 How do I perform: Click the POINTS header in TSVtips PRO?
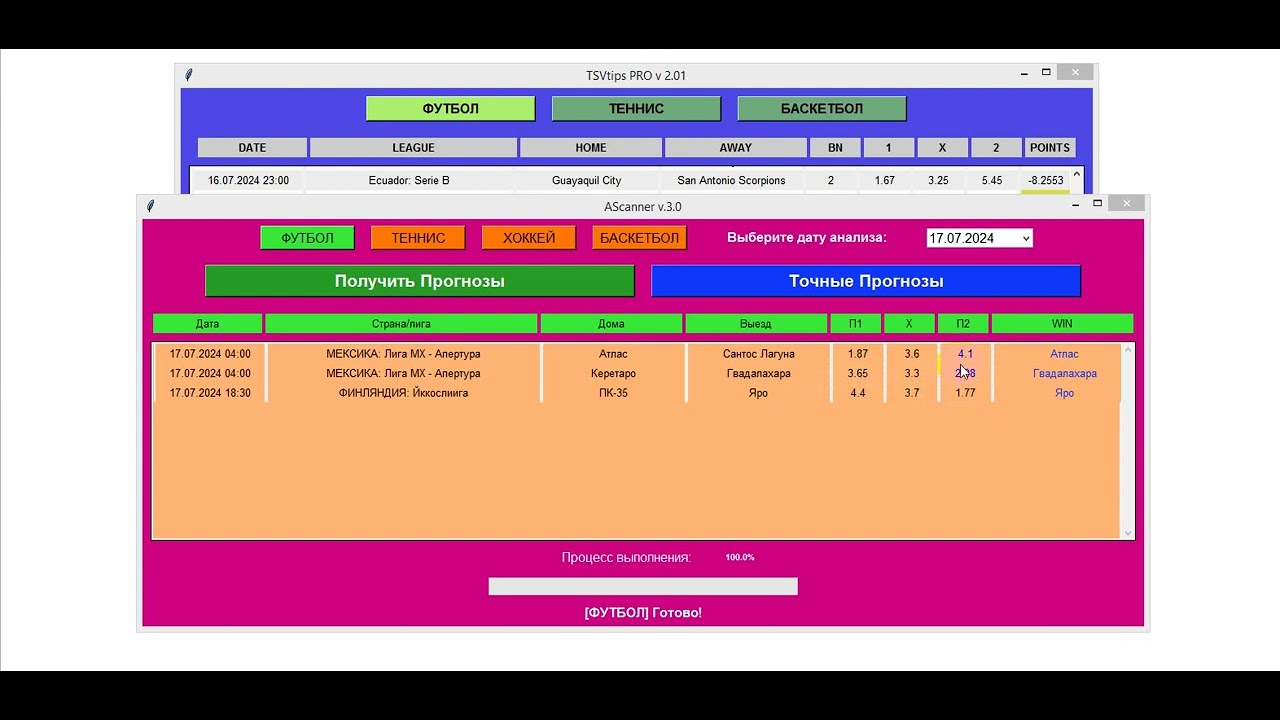point(1049,148)
